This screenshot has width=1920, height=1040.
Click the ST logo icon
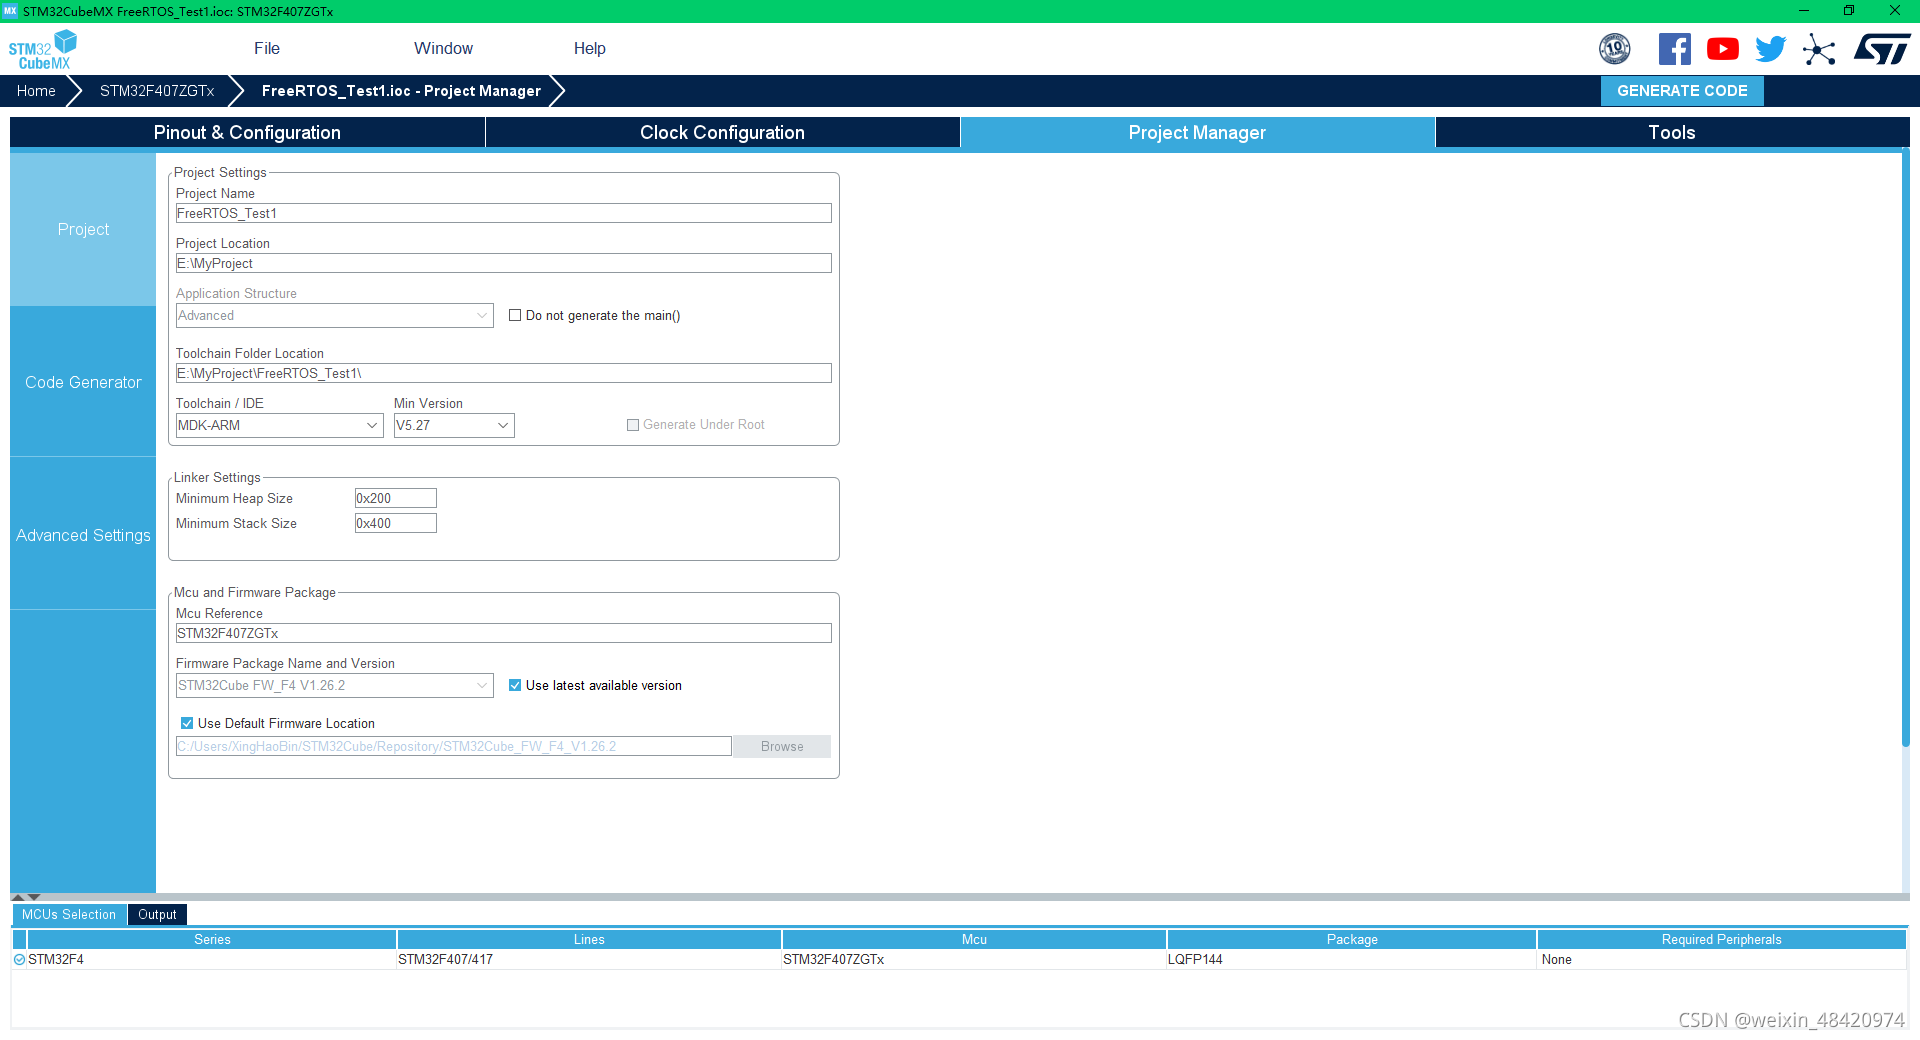[1882, 49]
